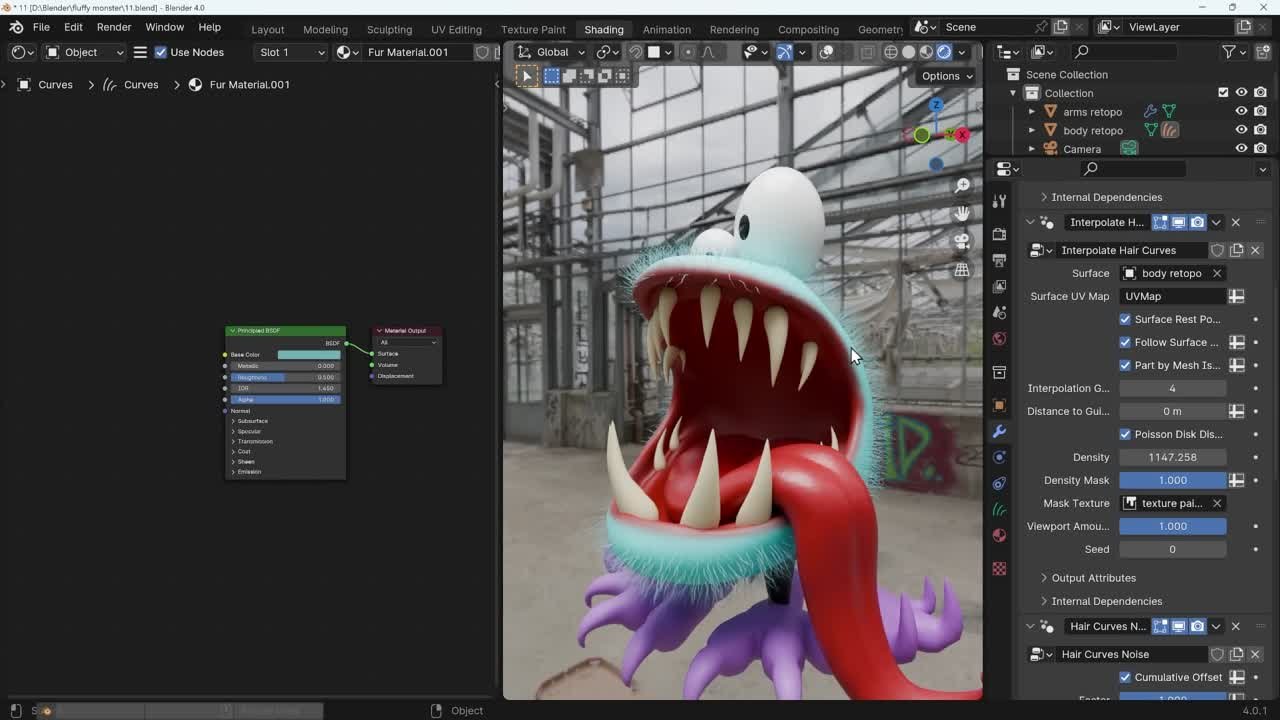Expand the body retopo tree item

(1032, 130)
